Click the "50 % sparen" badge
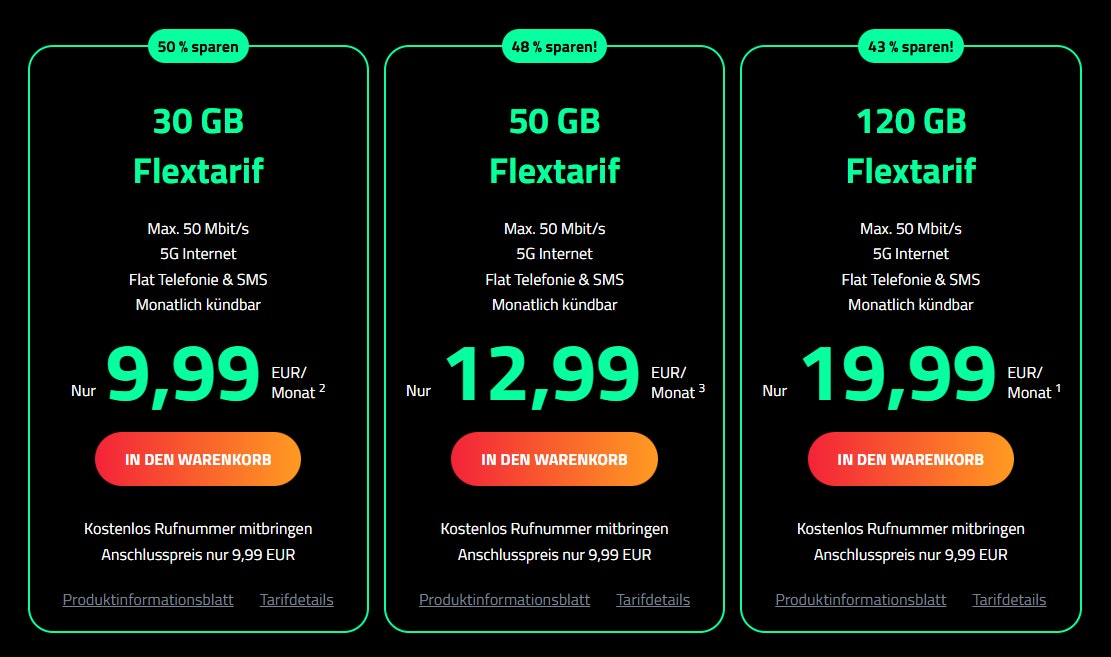 click(198, 46)
